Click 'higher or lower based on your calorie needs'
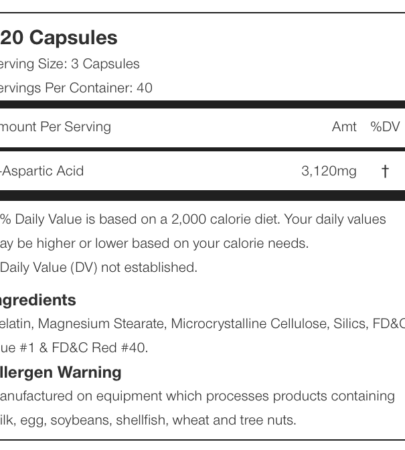Image resolution: width=405 pixels, height=450 pixels. point(172,243)
